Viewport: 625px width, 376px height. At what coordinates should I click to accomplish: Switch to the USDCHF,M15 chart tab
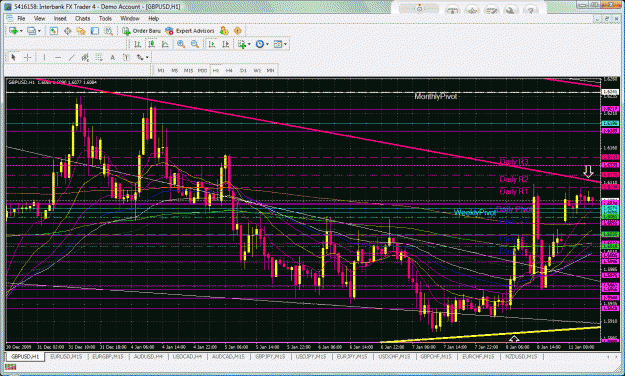click(394, 357)
